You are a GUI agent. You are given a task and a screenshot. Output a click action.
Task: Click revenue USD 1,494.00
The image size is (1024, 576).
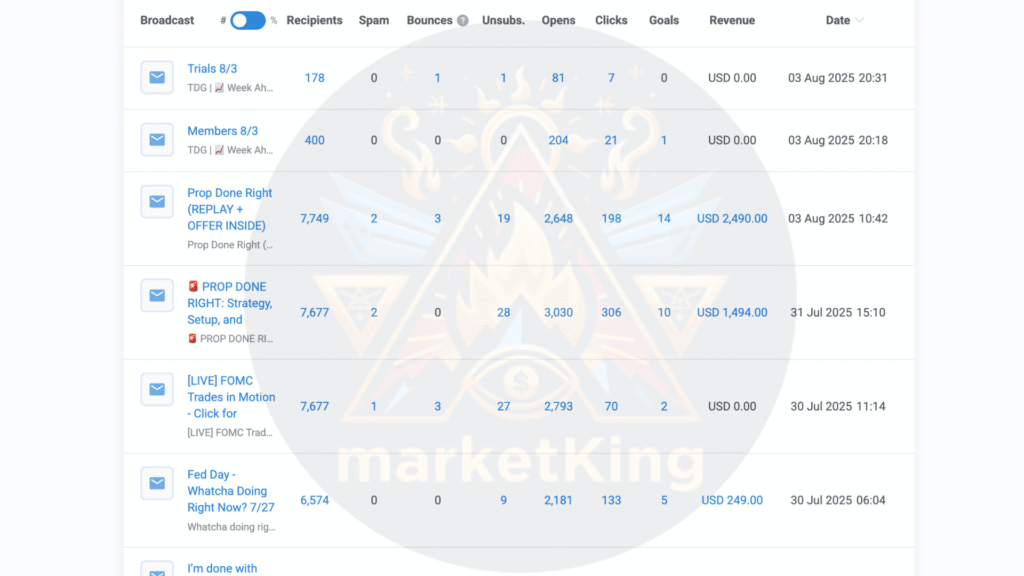pyautogui.click(x=732, y=313)
